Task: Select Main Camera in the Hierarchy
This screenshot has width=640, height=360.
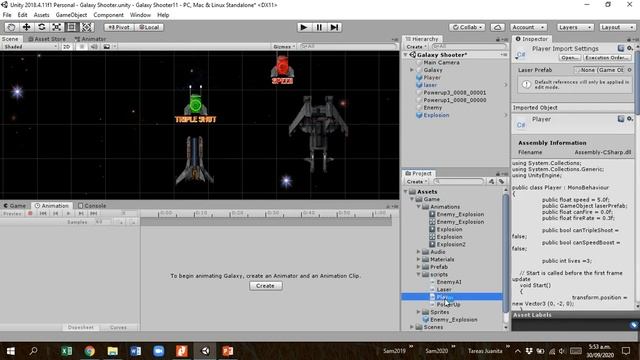Action: coord(441,62)
